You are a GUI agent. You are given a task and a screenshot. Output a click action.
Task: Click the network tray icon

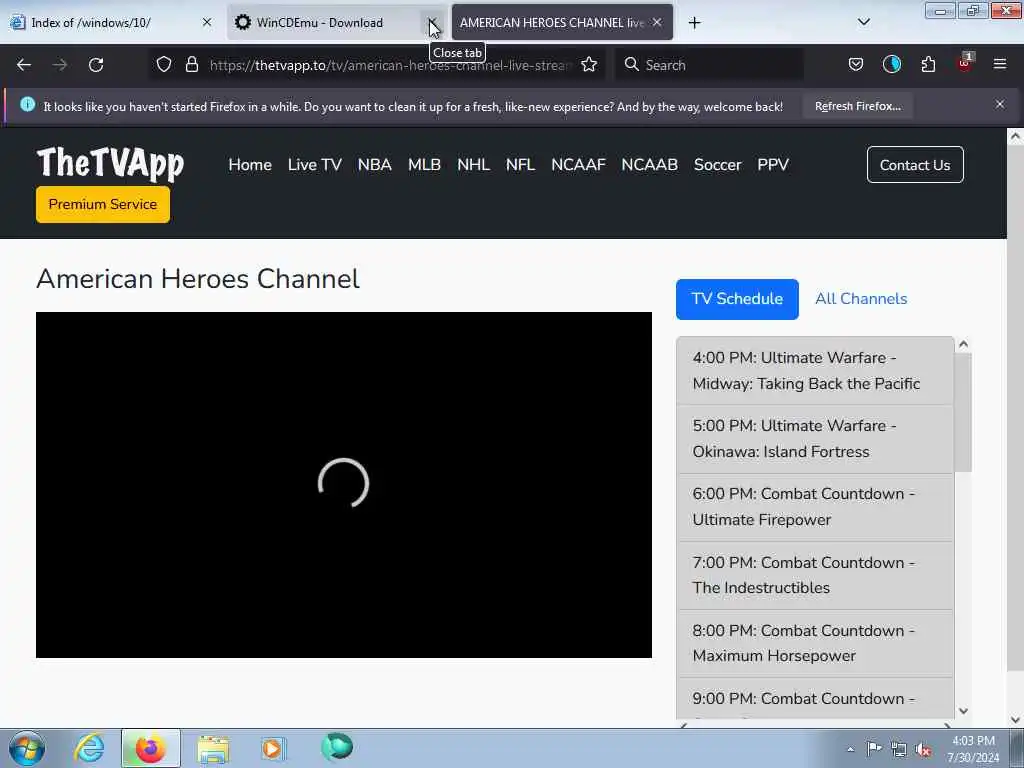(899, 749)
